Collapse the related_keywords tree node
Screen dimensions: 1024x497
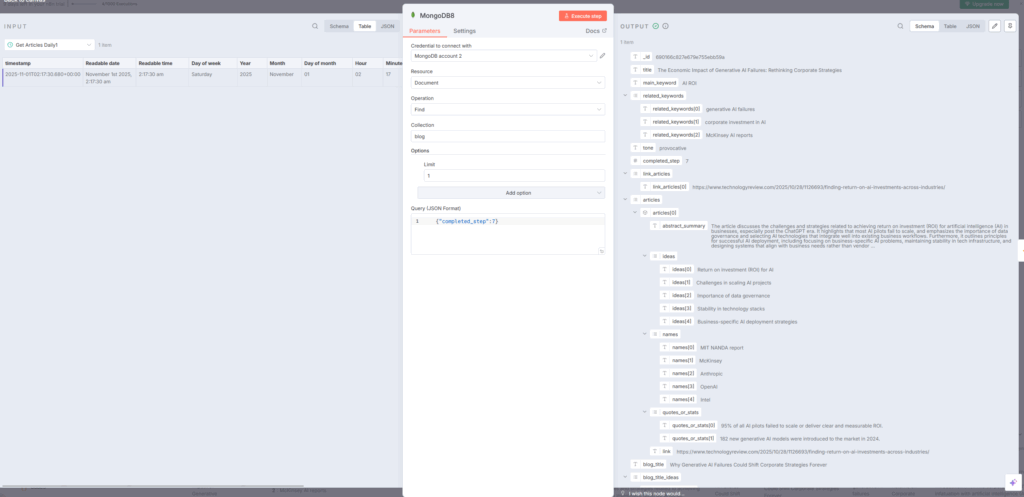pyautogui.click(x=625, y=95)
